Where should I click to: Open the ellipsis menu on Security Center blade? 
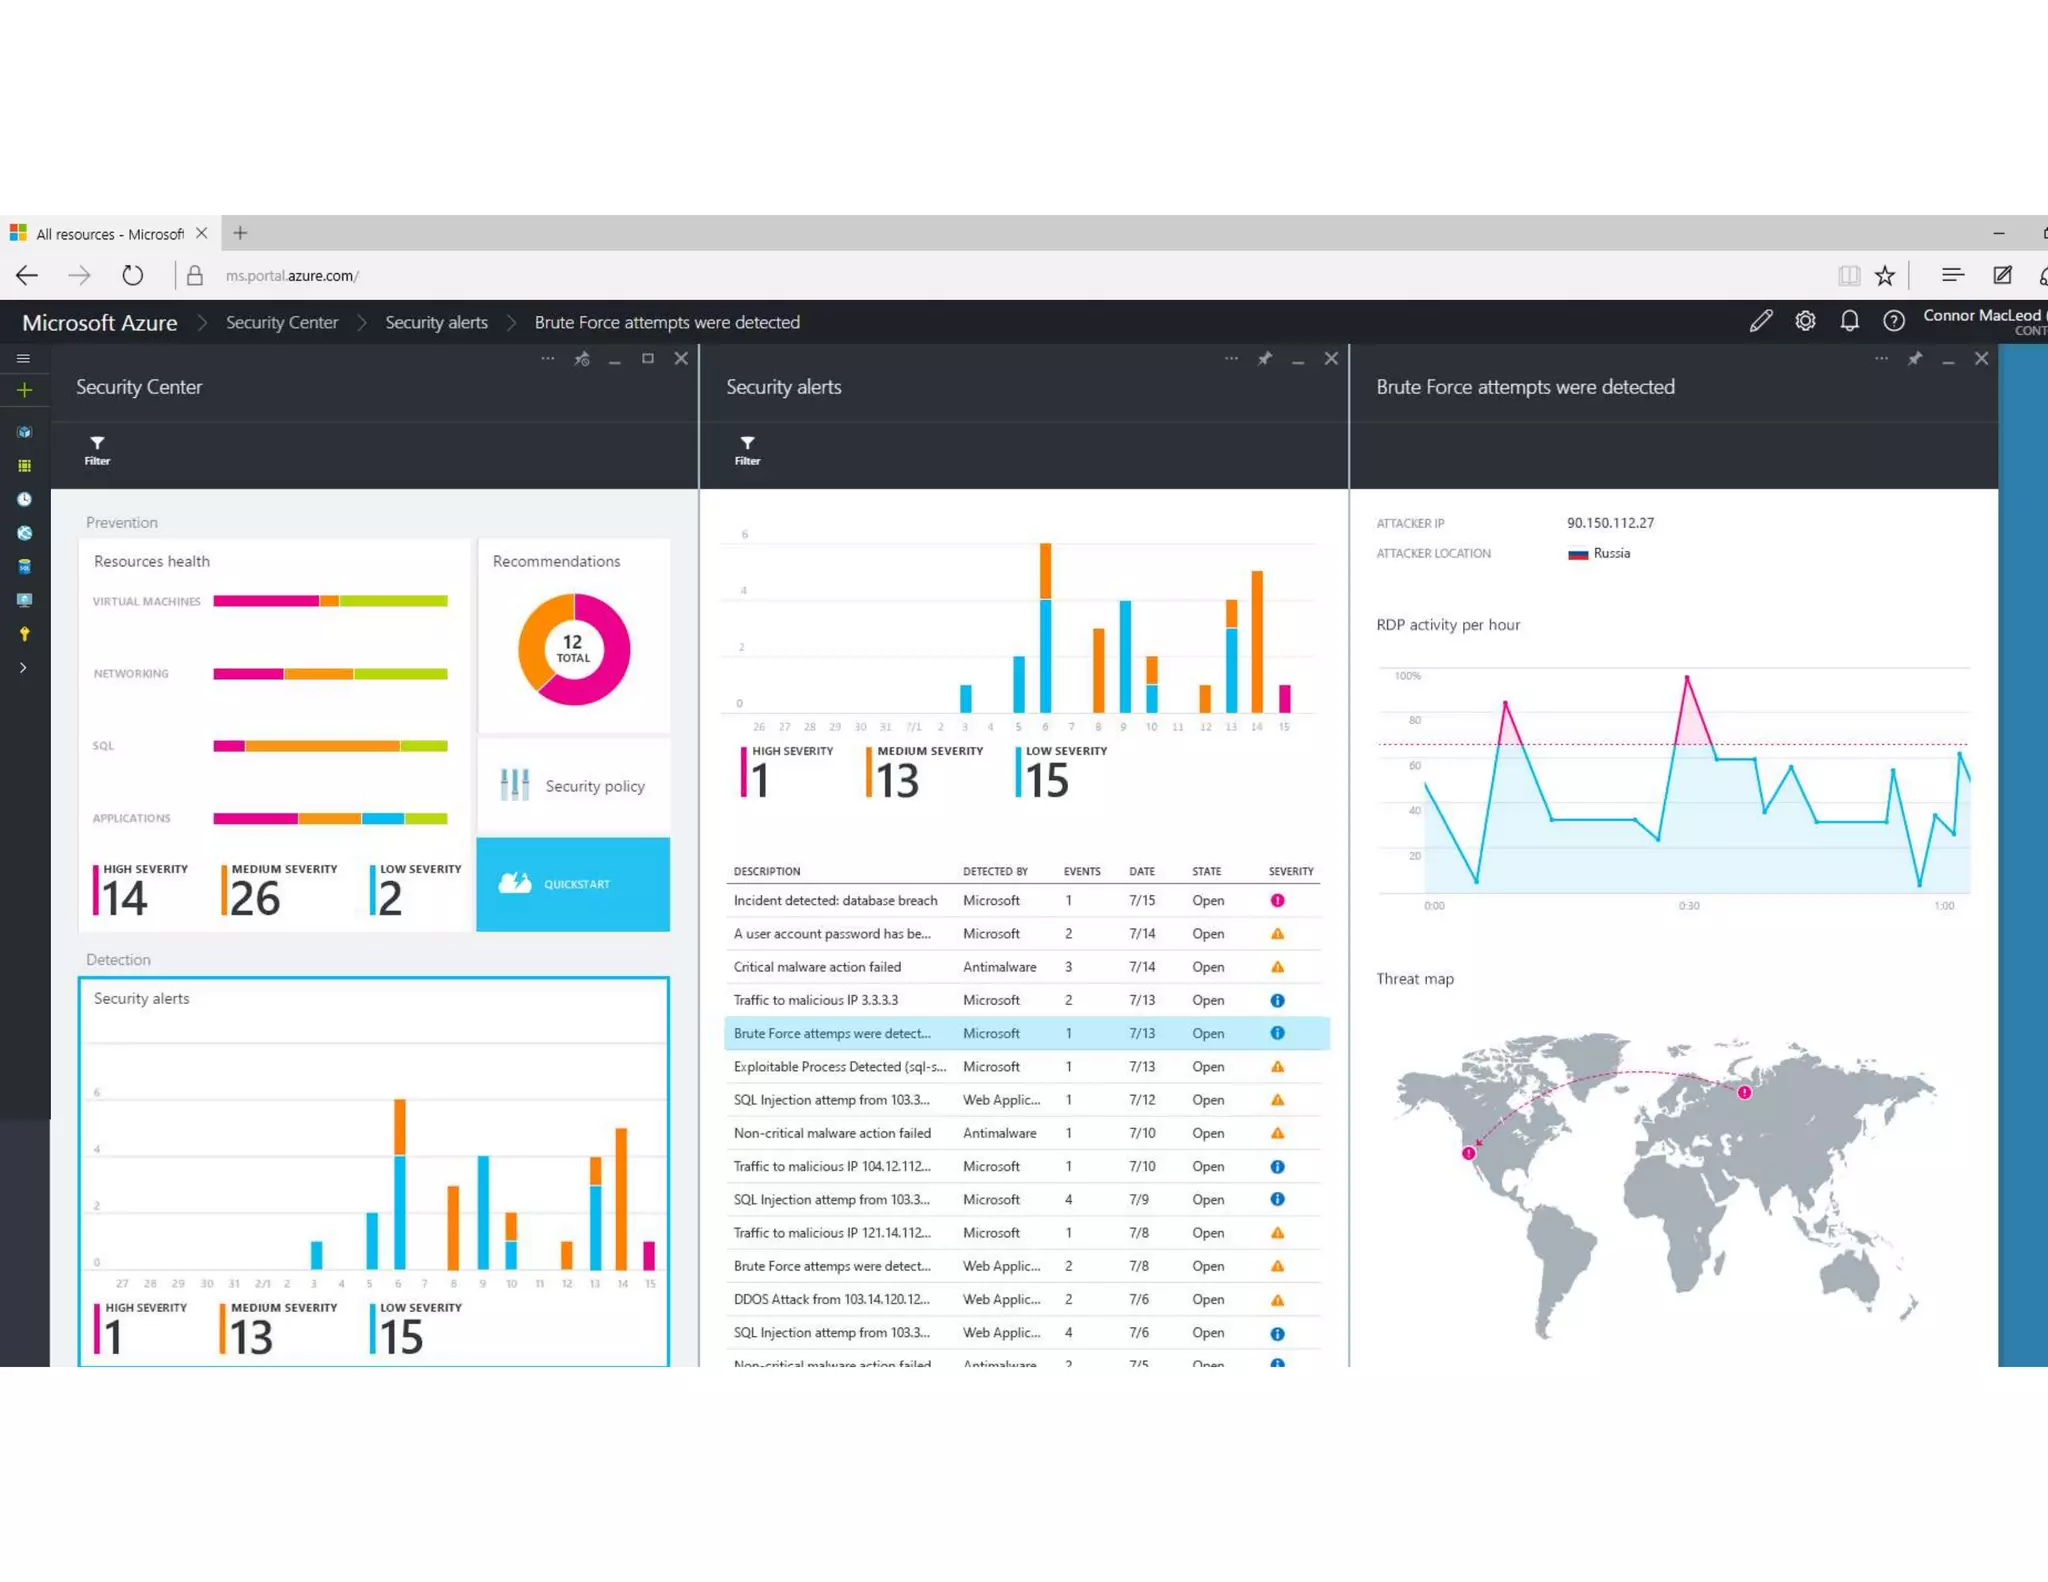point(547,358)
